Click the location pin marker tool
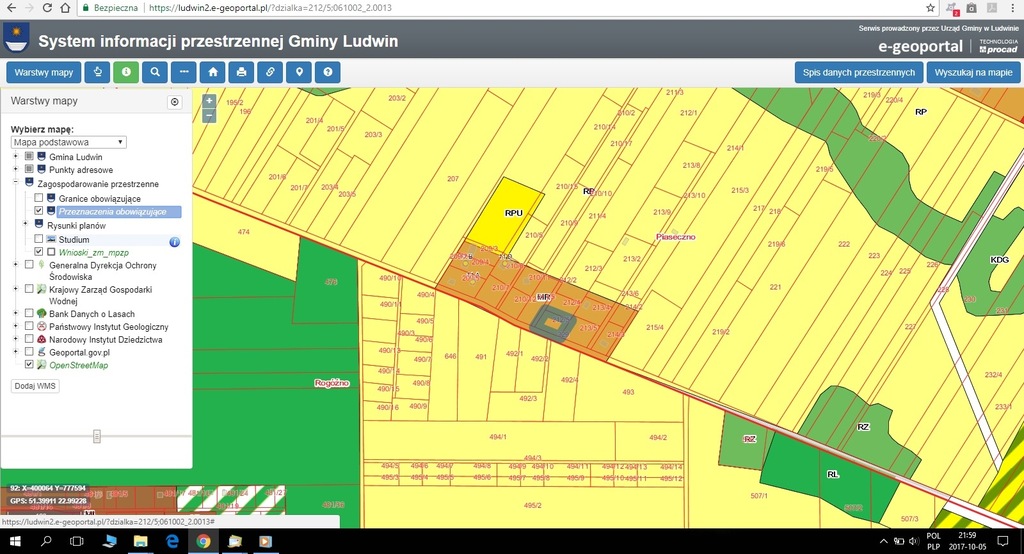The height and width of the screenshot is (554, 1024). click(x=298, y=73)
